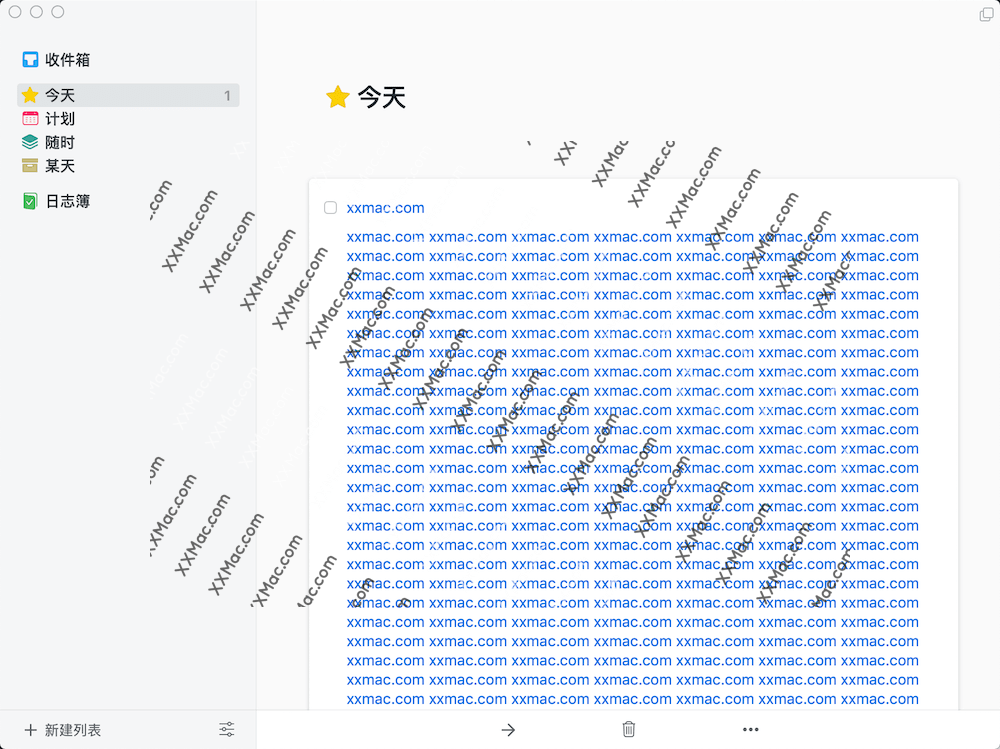Delete the to-do with trash icon
This screenshot has width=1000, height=749.
pos(629,730)
